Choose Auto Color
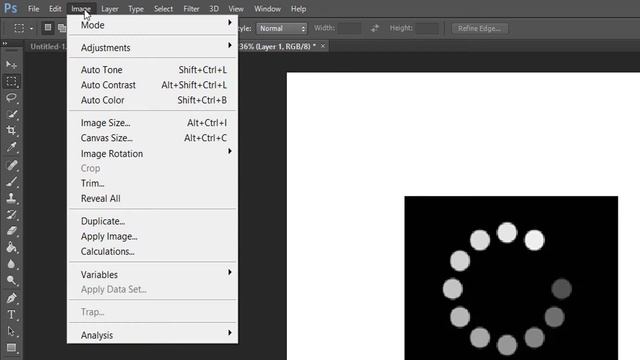The image size is (640, 360). (x=153, y=100)
